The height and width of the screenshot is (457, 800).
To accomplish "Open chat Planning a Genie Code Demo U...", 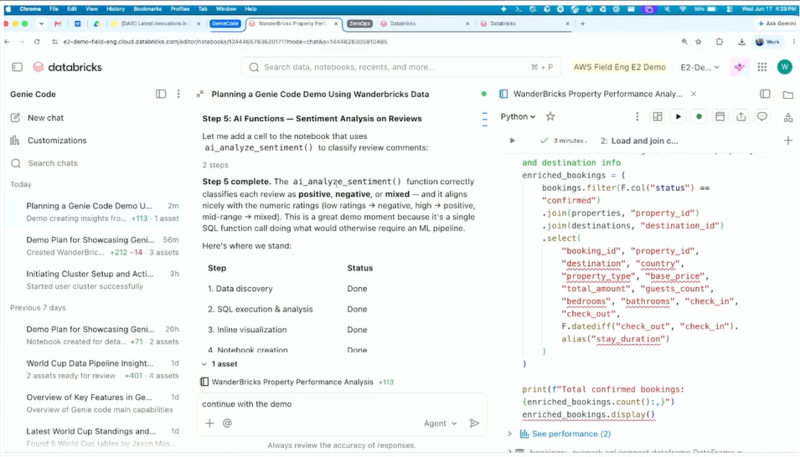I will (94, 212).
